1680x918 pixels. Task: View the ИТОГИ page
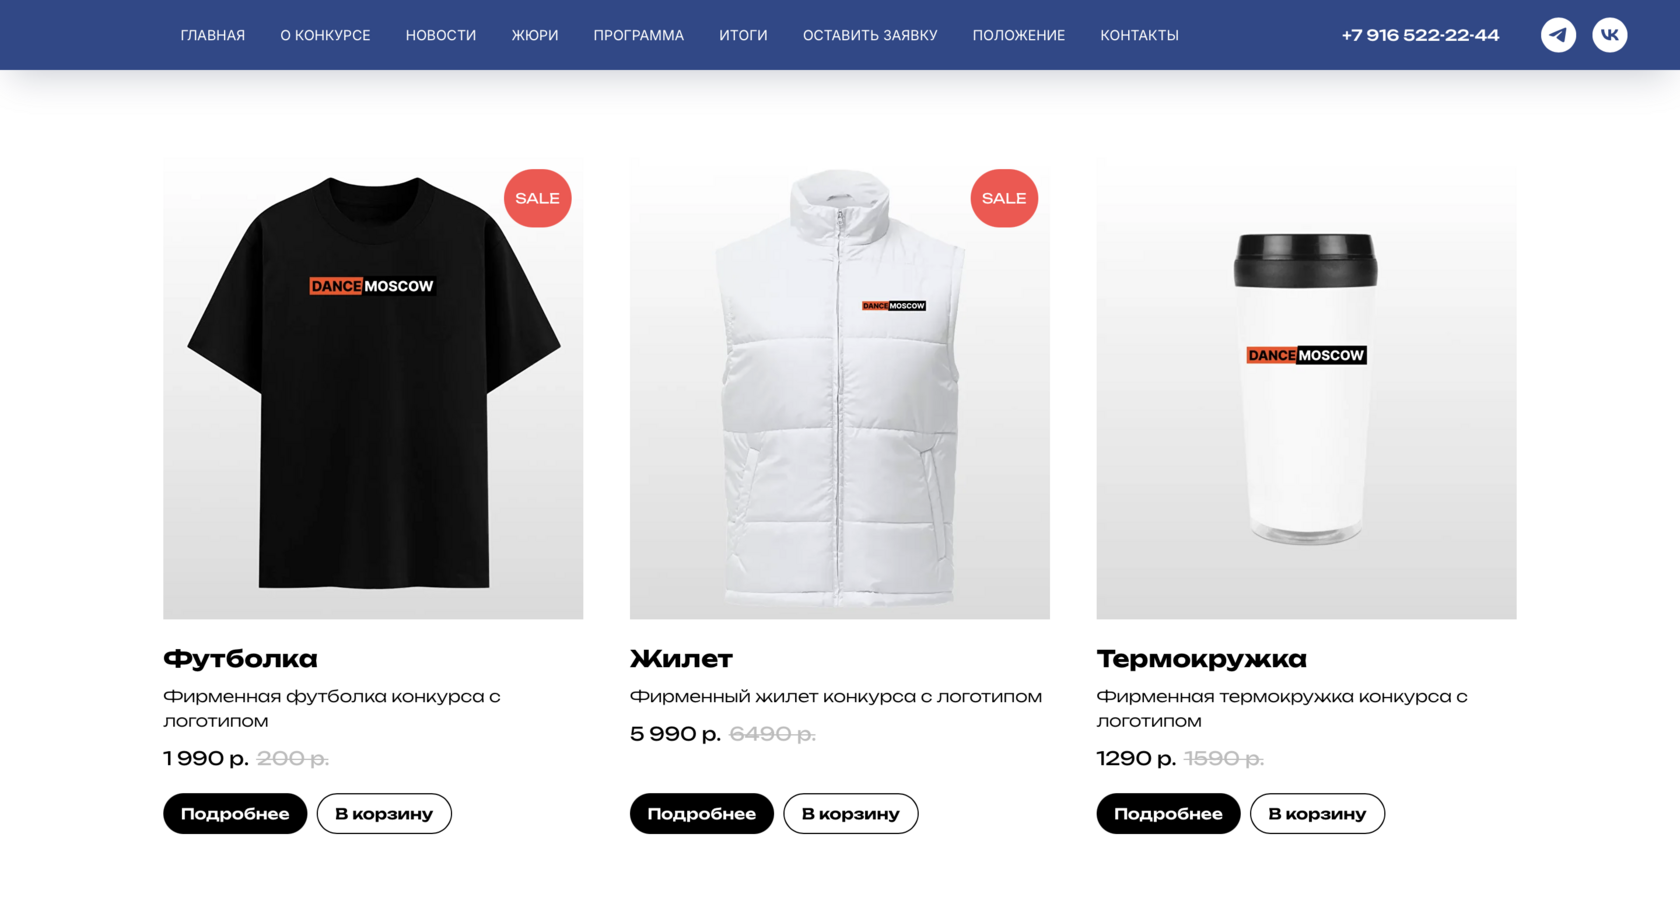tap(743, 35)
